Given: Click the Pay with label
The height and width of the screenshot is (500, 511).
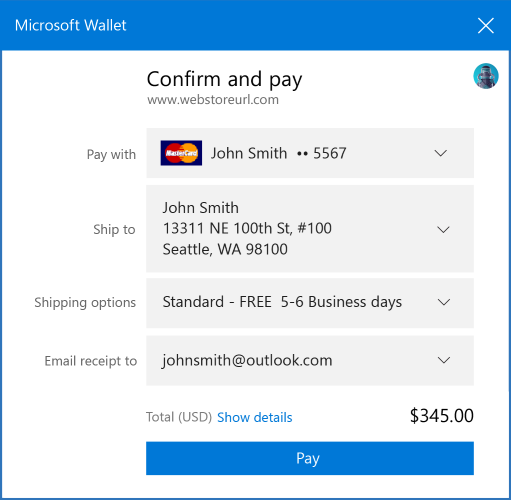Looking at the screenshot, I should point(111,155).
